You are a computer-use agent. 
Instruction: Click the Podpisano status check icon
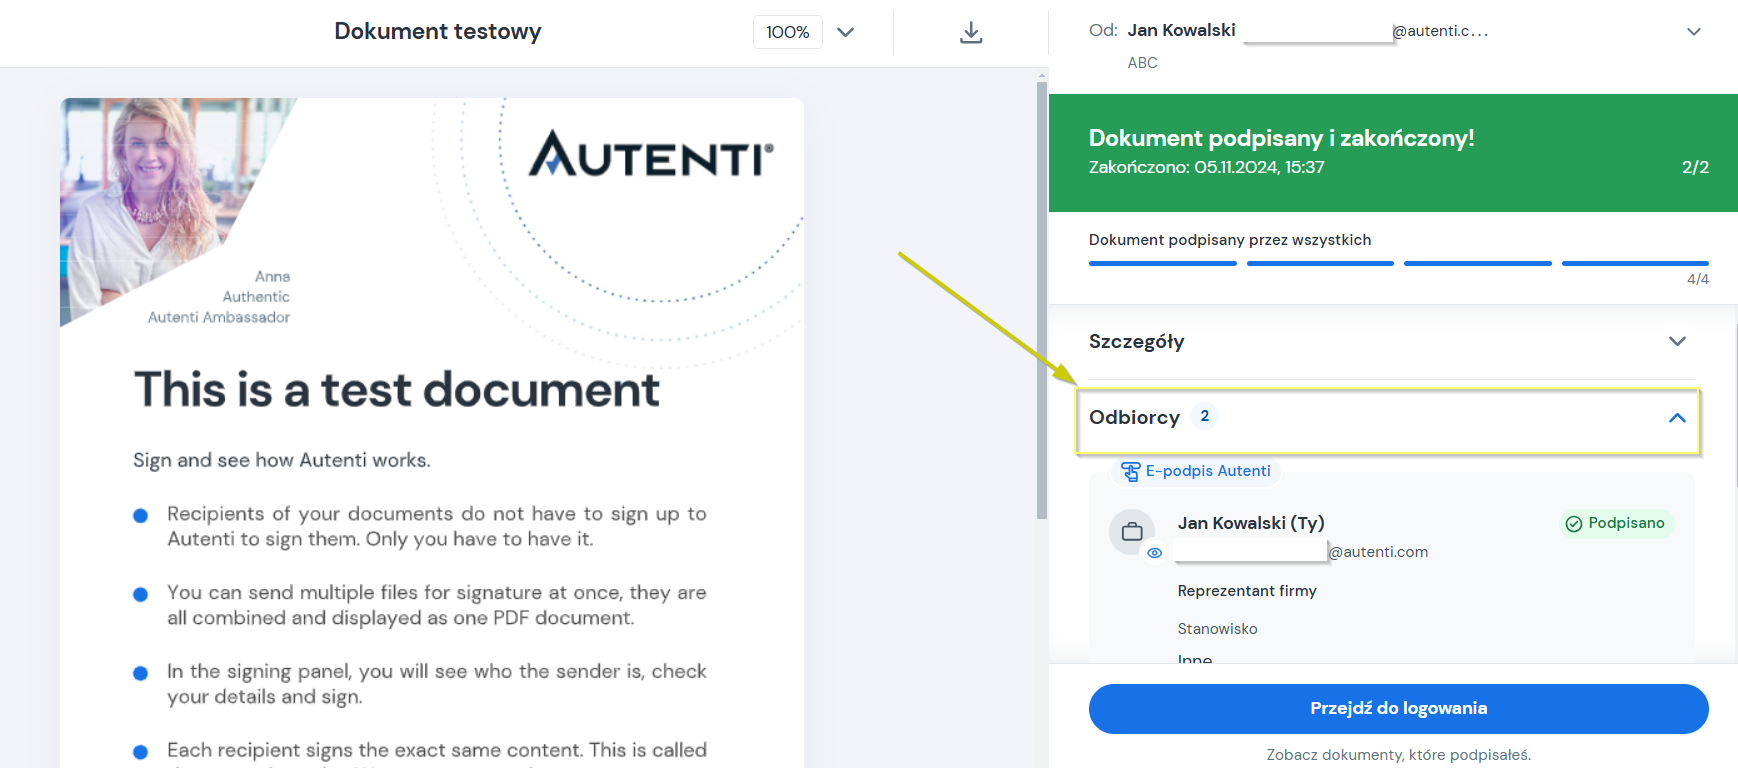click(1573, 523)
